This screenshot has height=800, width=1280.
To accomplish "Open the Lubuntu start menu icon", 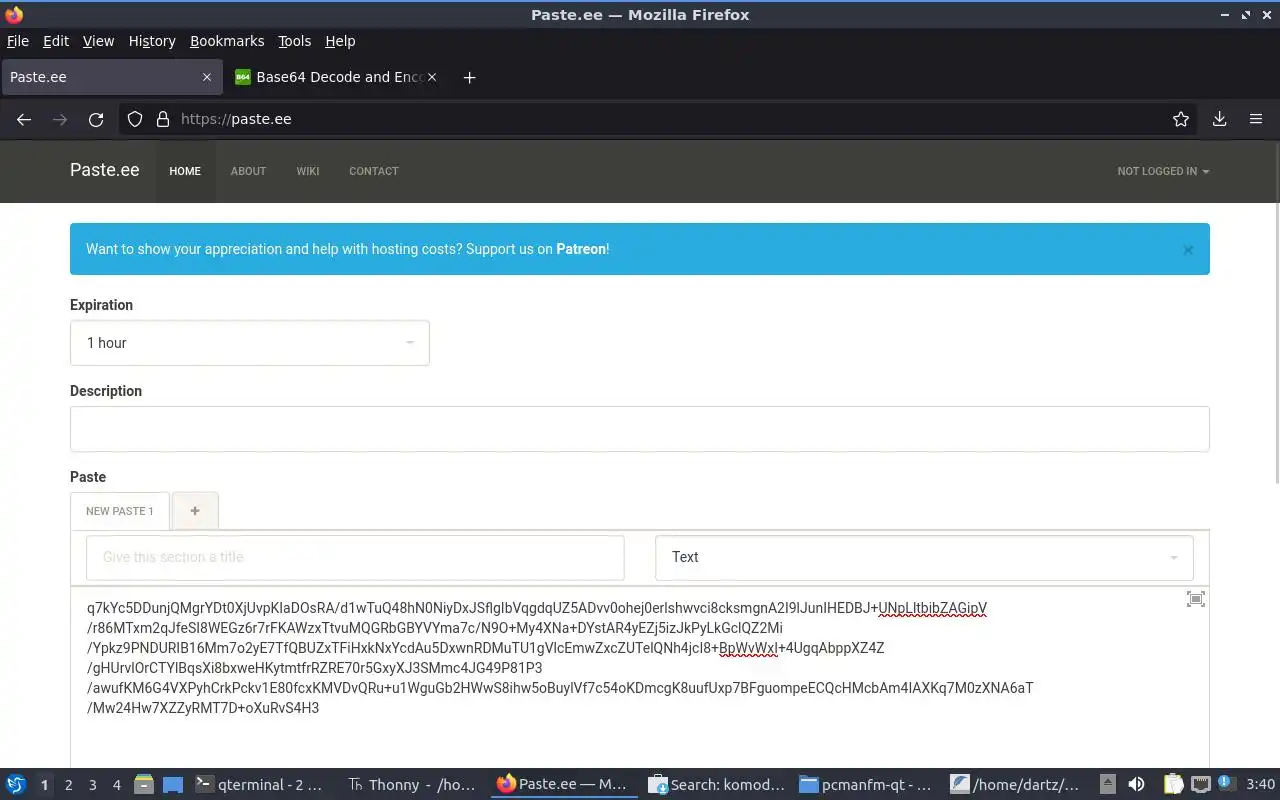I will (16, 785).
